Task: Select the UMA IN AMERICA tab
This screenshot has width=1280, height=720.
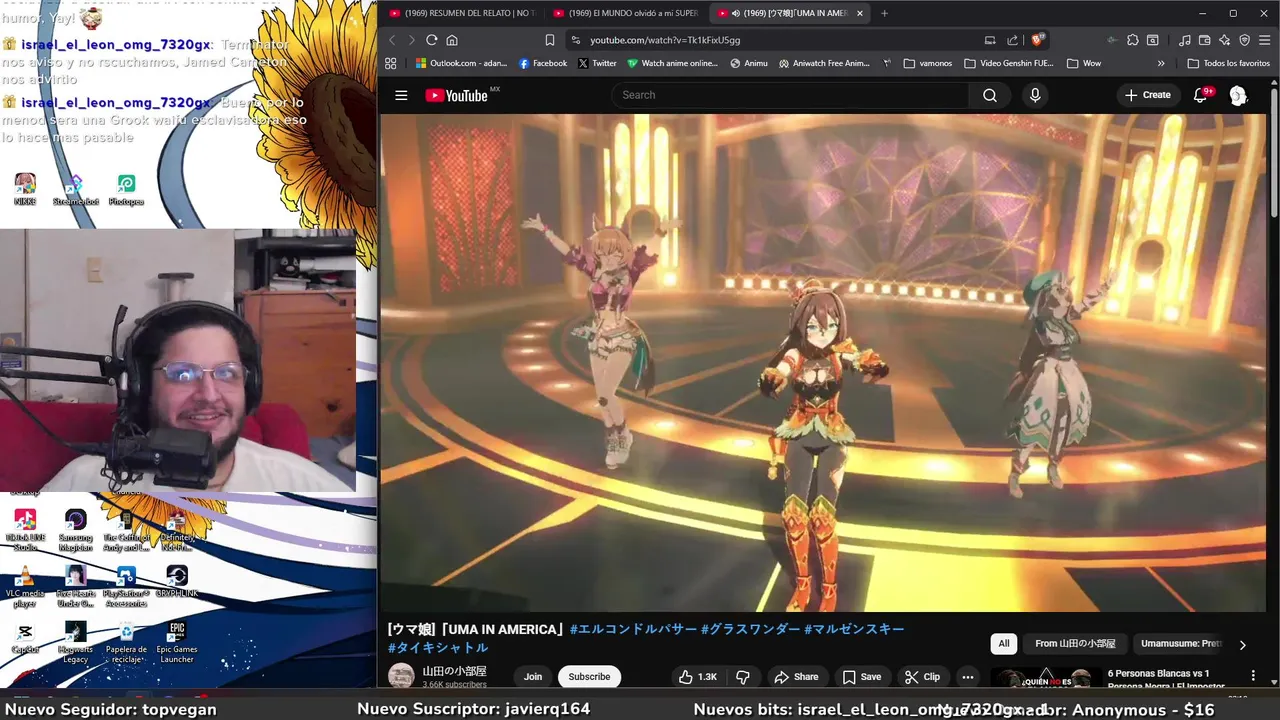Action: pyautogui.click(x=789, y=13)
